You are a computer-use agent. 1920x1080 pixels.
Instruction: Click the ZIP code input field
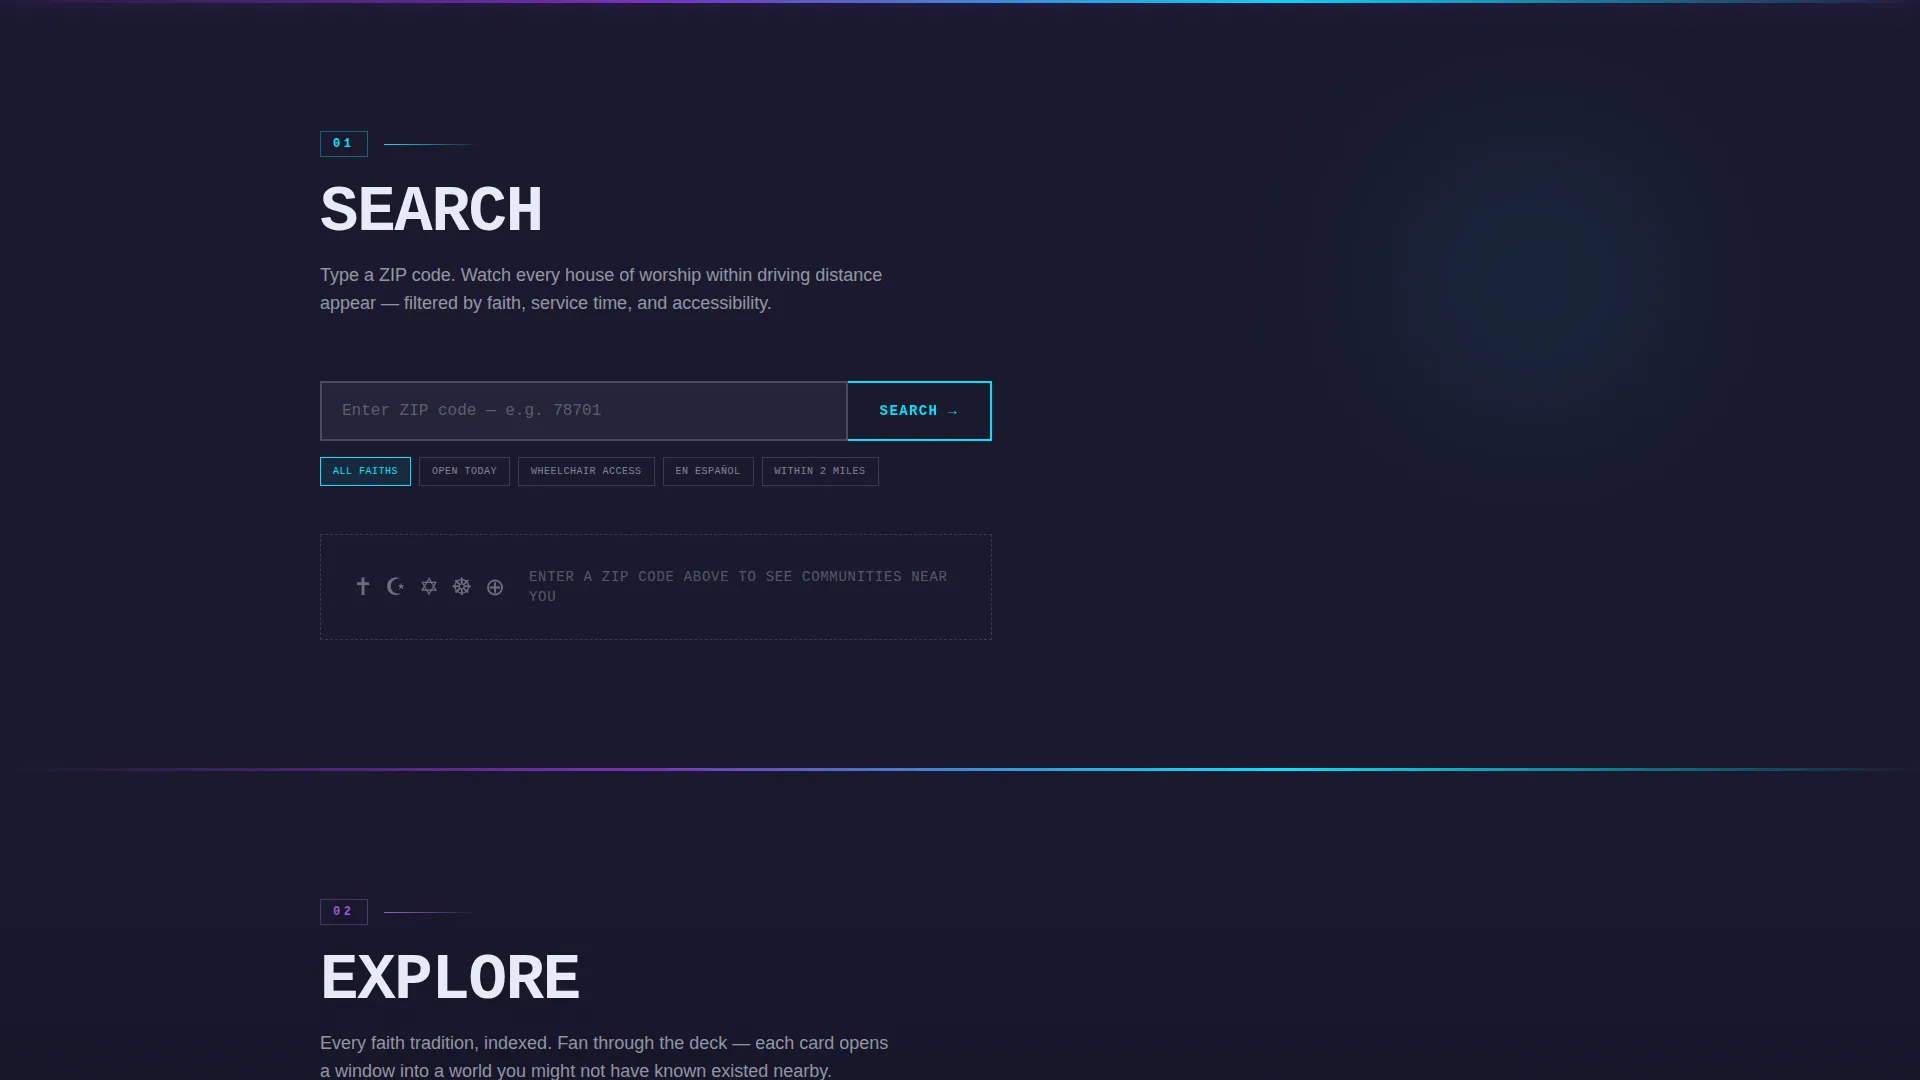584,411
